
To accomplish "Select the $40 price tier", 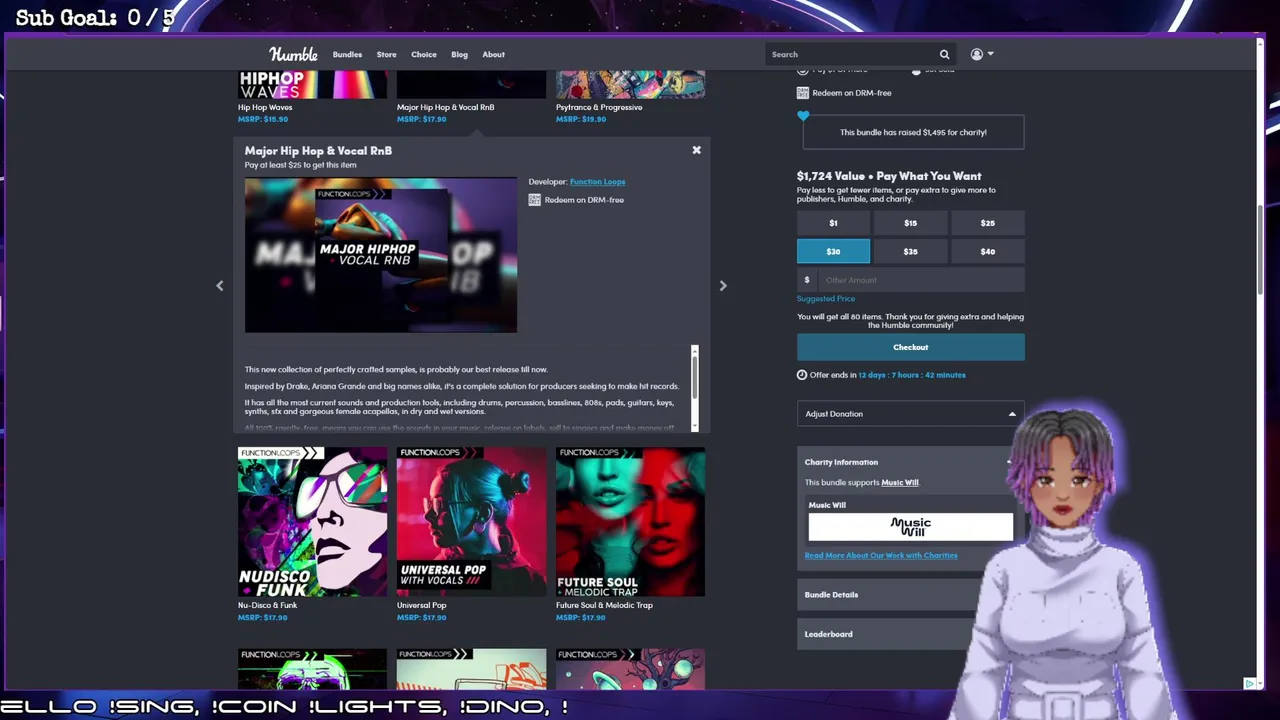I will [x=988, y=251].
